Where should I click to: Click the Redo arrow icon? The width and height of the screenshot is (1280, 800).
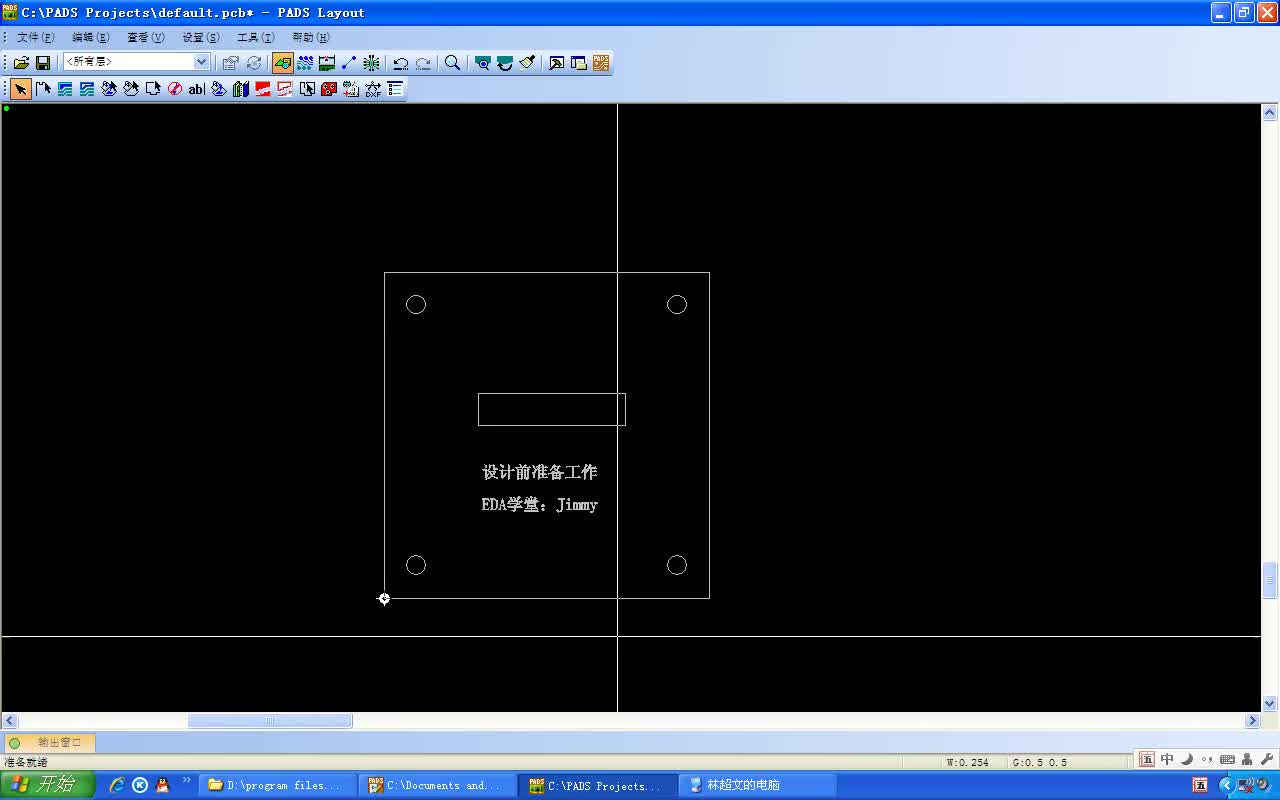click(423, 62)
